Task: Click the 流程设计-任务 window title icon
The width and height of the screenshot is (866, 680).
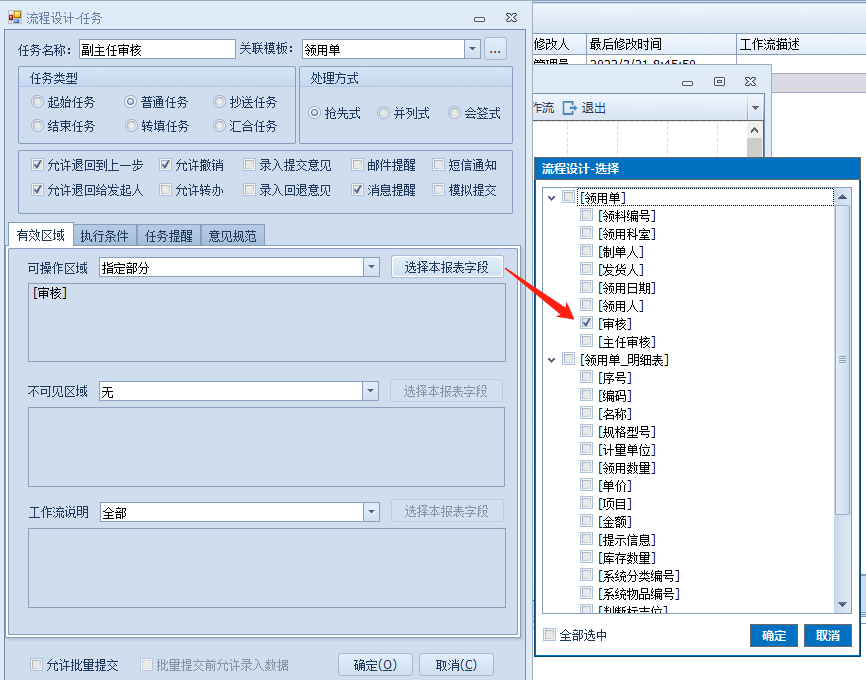Action: (x=15, y=18)
